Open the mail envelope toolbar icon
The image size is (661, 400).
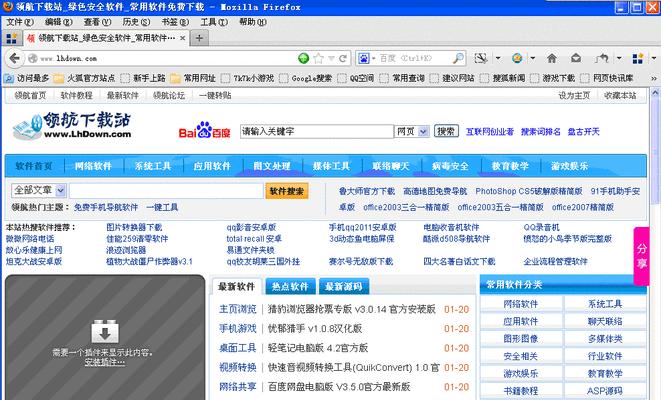pos(576,58)
